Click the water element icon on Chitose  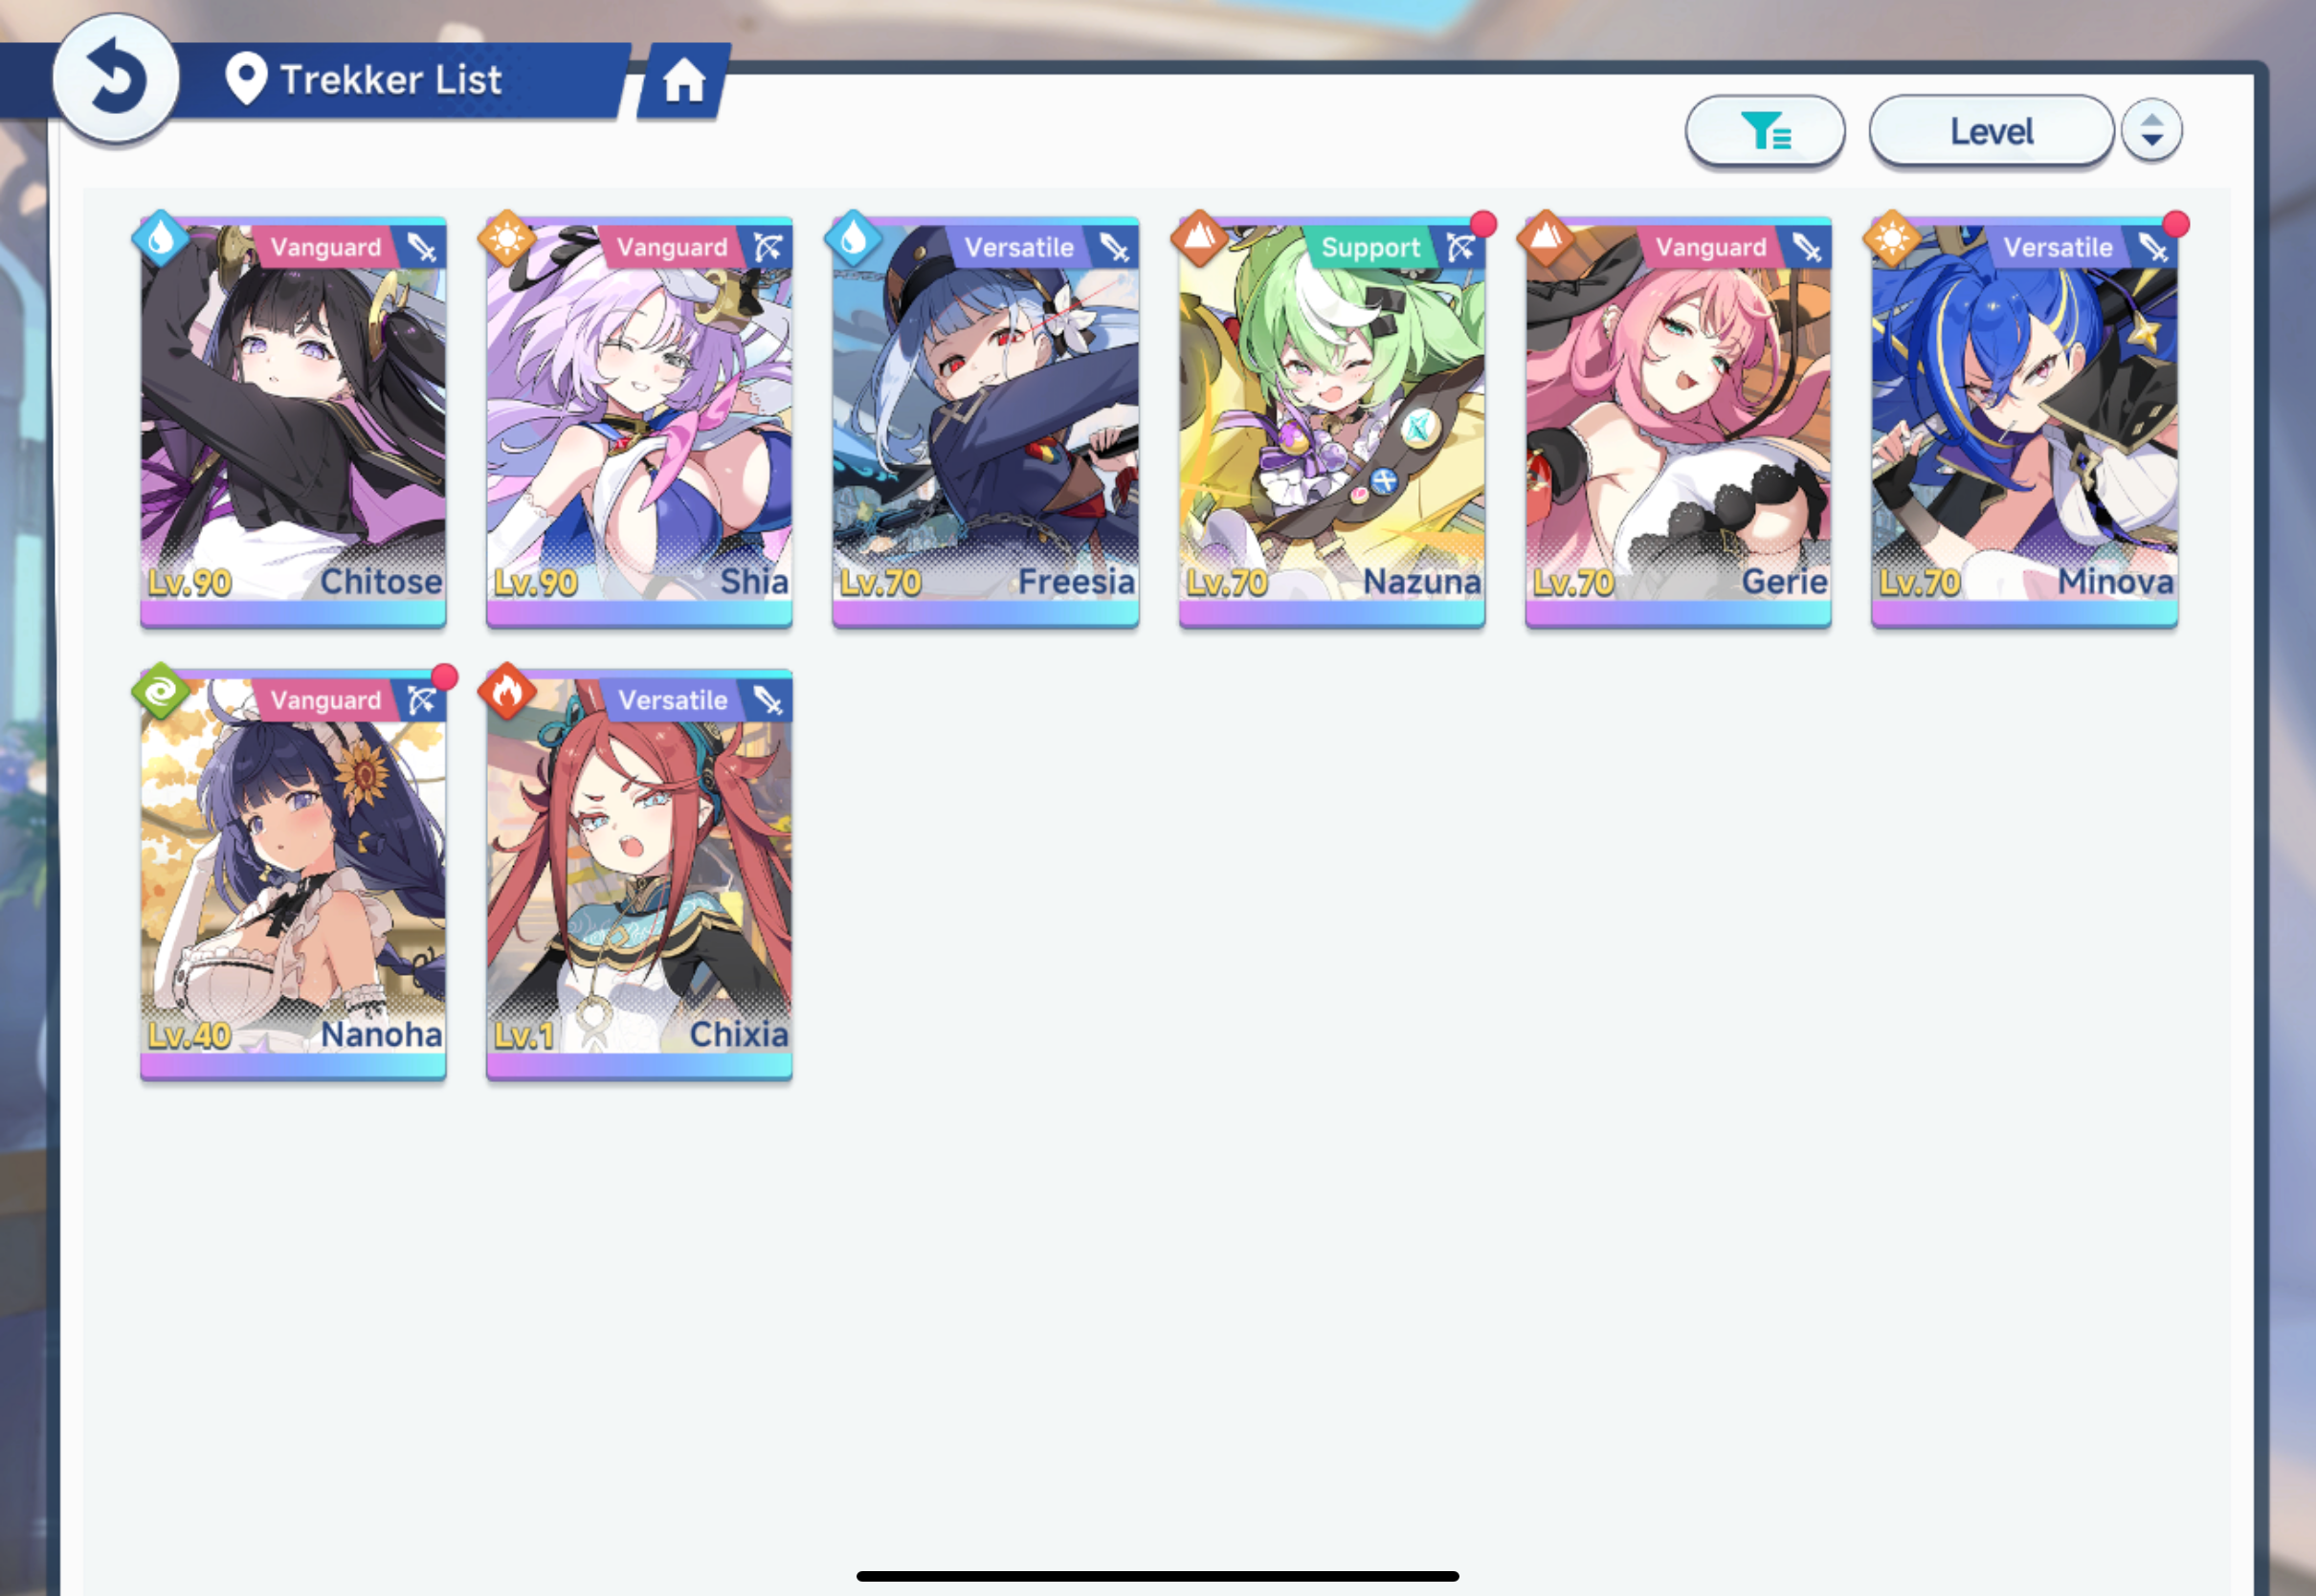pyautogui.click(x=161, y=240)
